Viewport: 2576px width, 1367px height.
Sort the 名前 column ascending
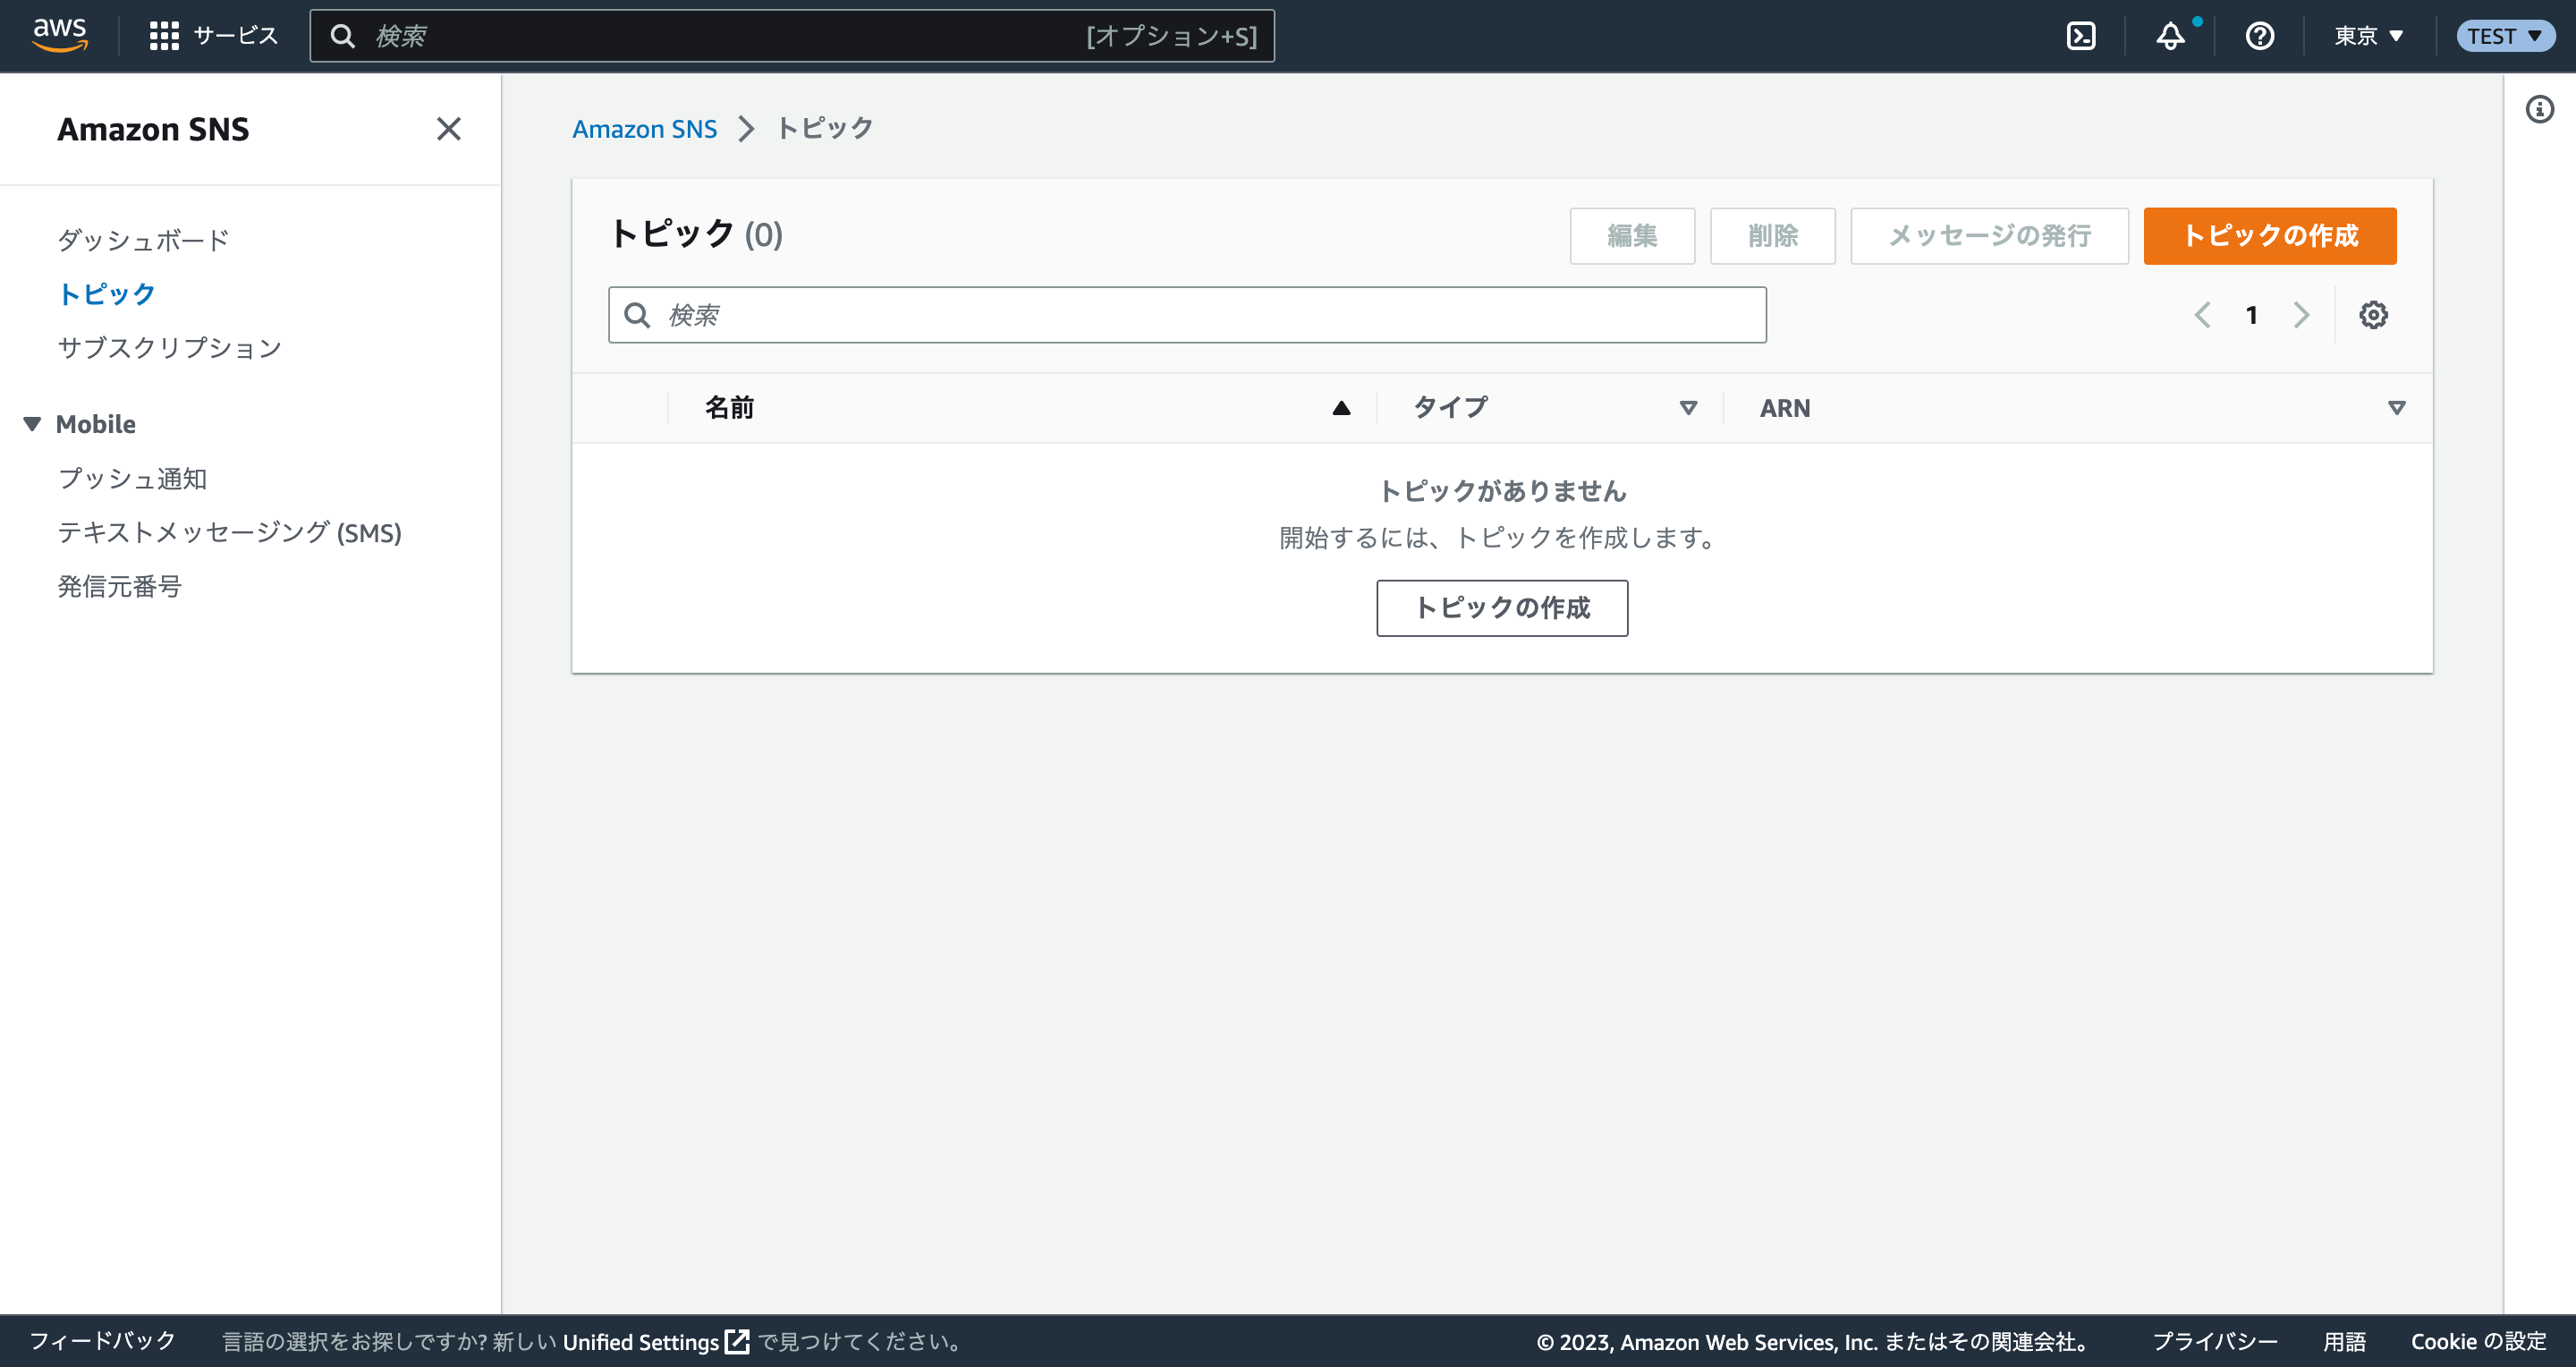coord(1340,407)
